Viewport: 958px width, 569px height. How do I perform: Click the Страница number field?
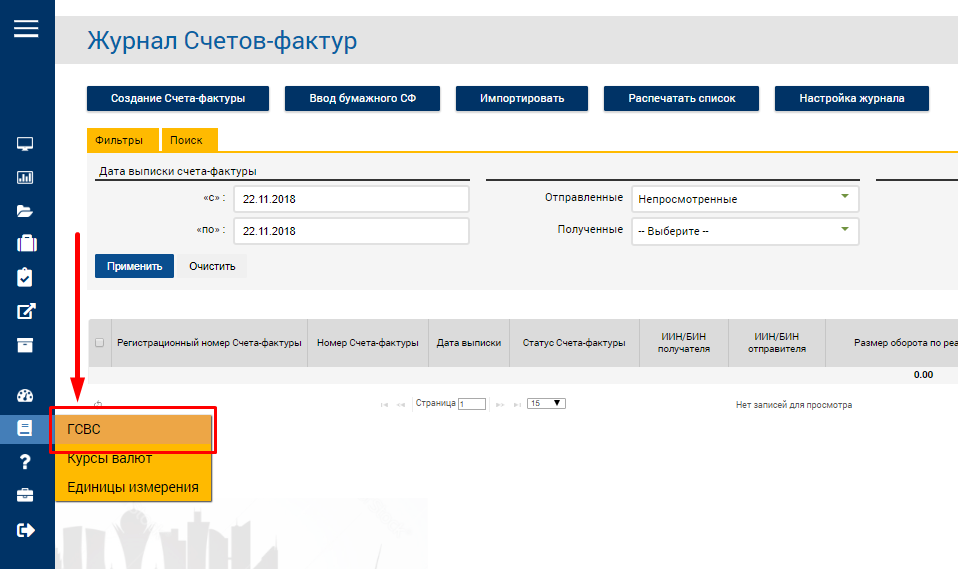(x=472, y=404)
